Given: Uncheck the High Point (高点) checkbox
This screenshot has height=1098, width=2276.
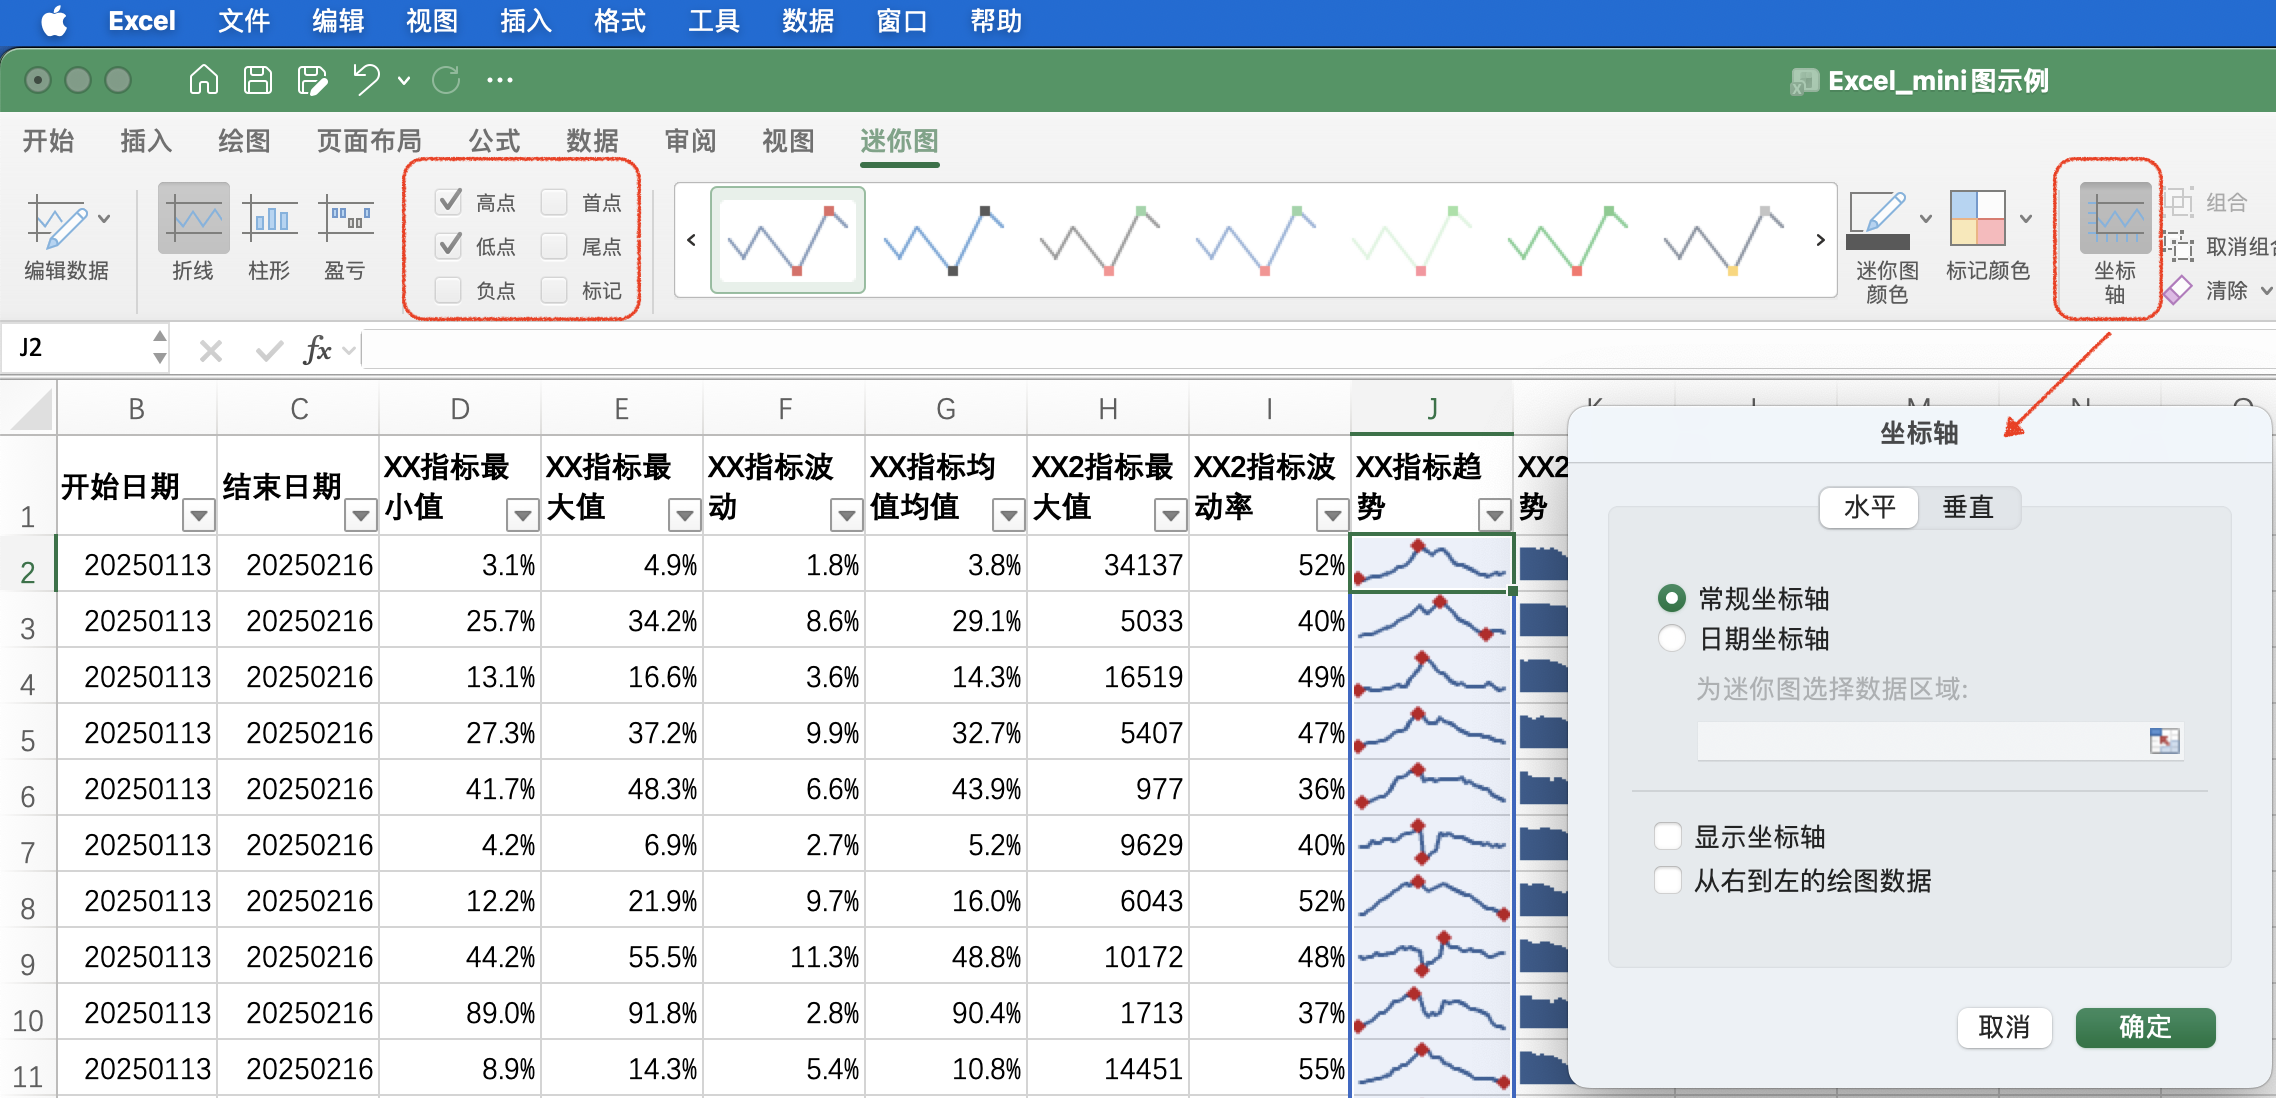Looking at the screenshot, I should 450,202.
